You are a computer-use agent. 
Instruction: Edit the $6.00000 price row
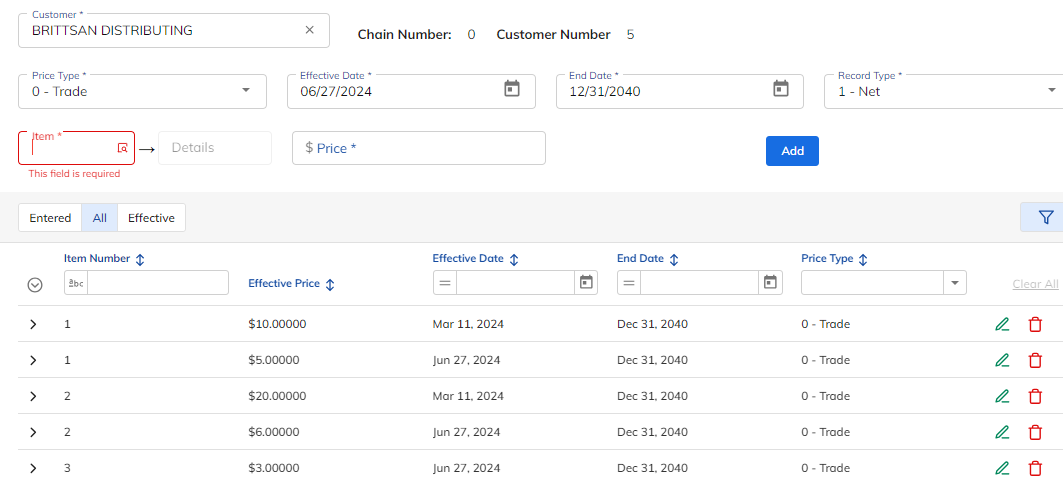click(1002, 432)
